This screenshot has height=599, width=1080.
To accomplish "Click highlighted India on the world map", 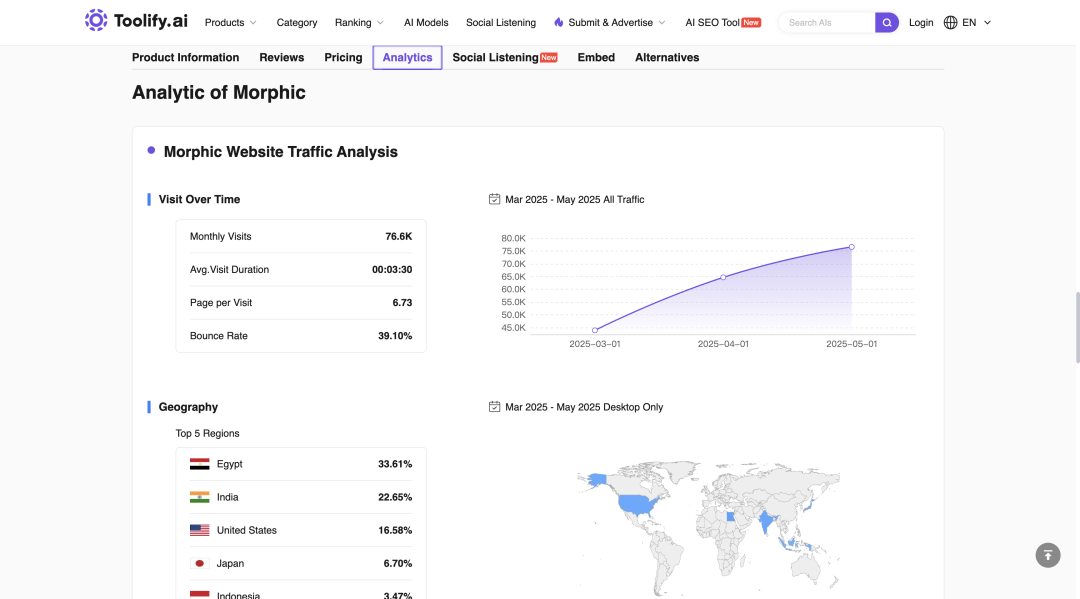I will (x=766, y=521).
